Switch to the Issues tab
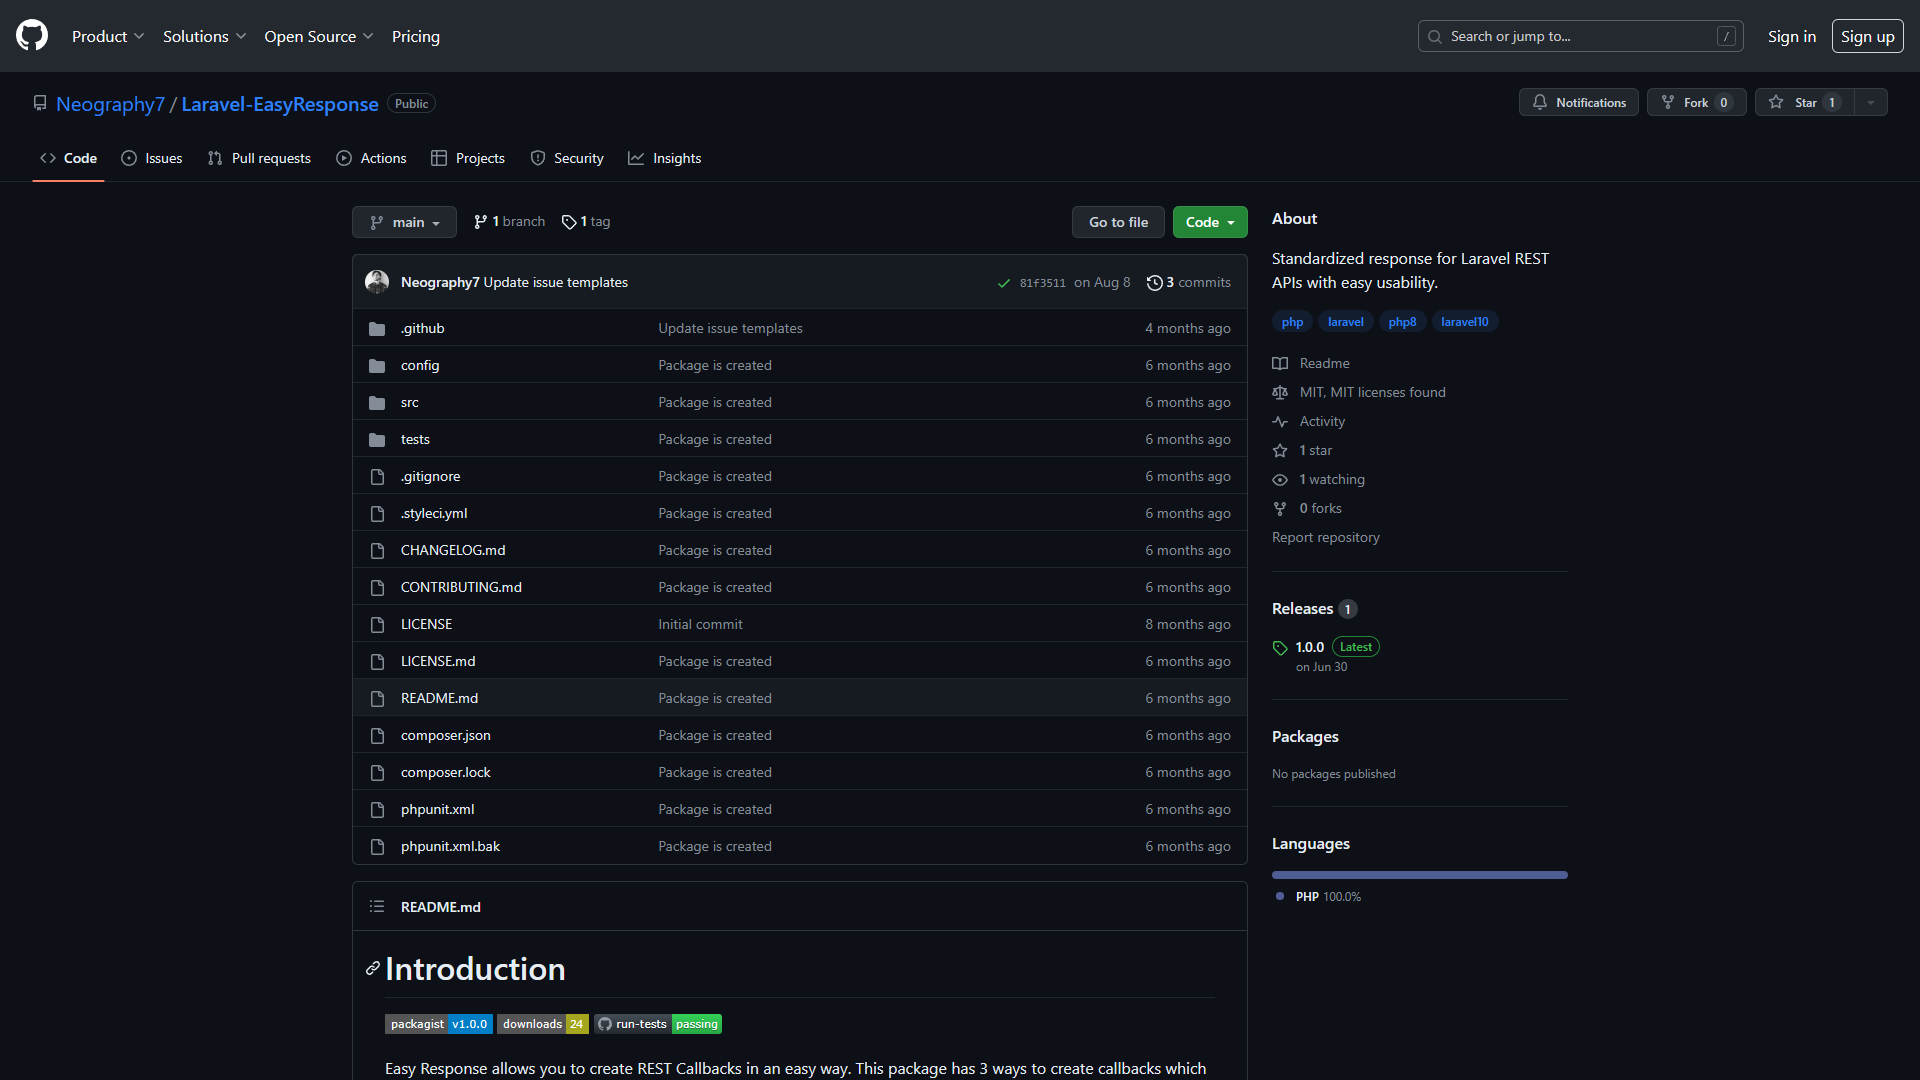Screen dimensions: 1920x1080 tap(152, 158)
